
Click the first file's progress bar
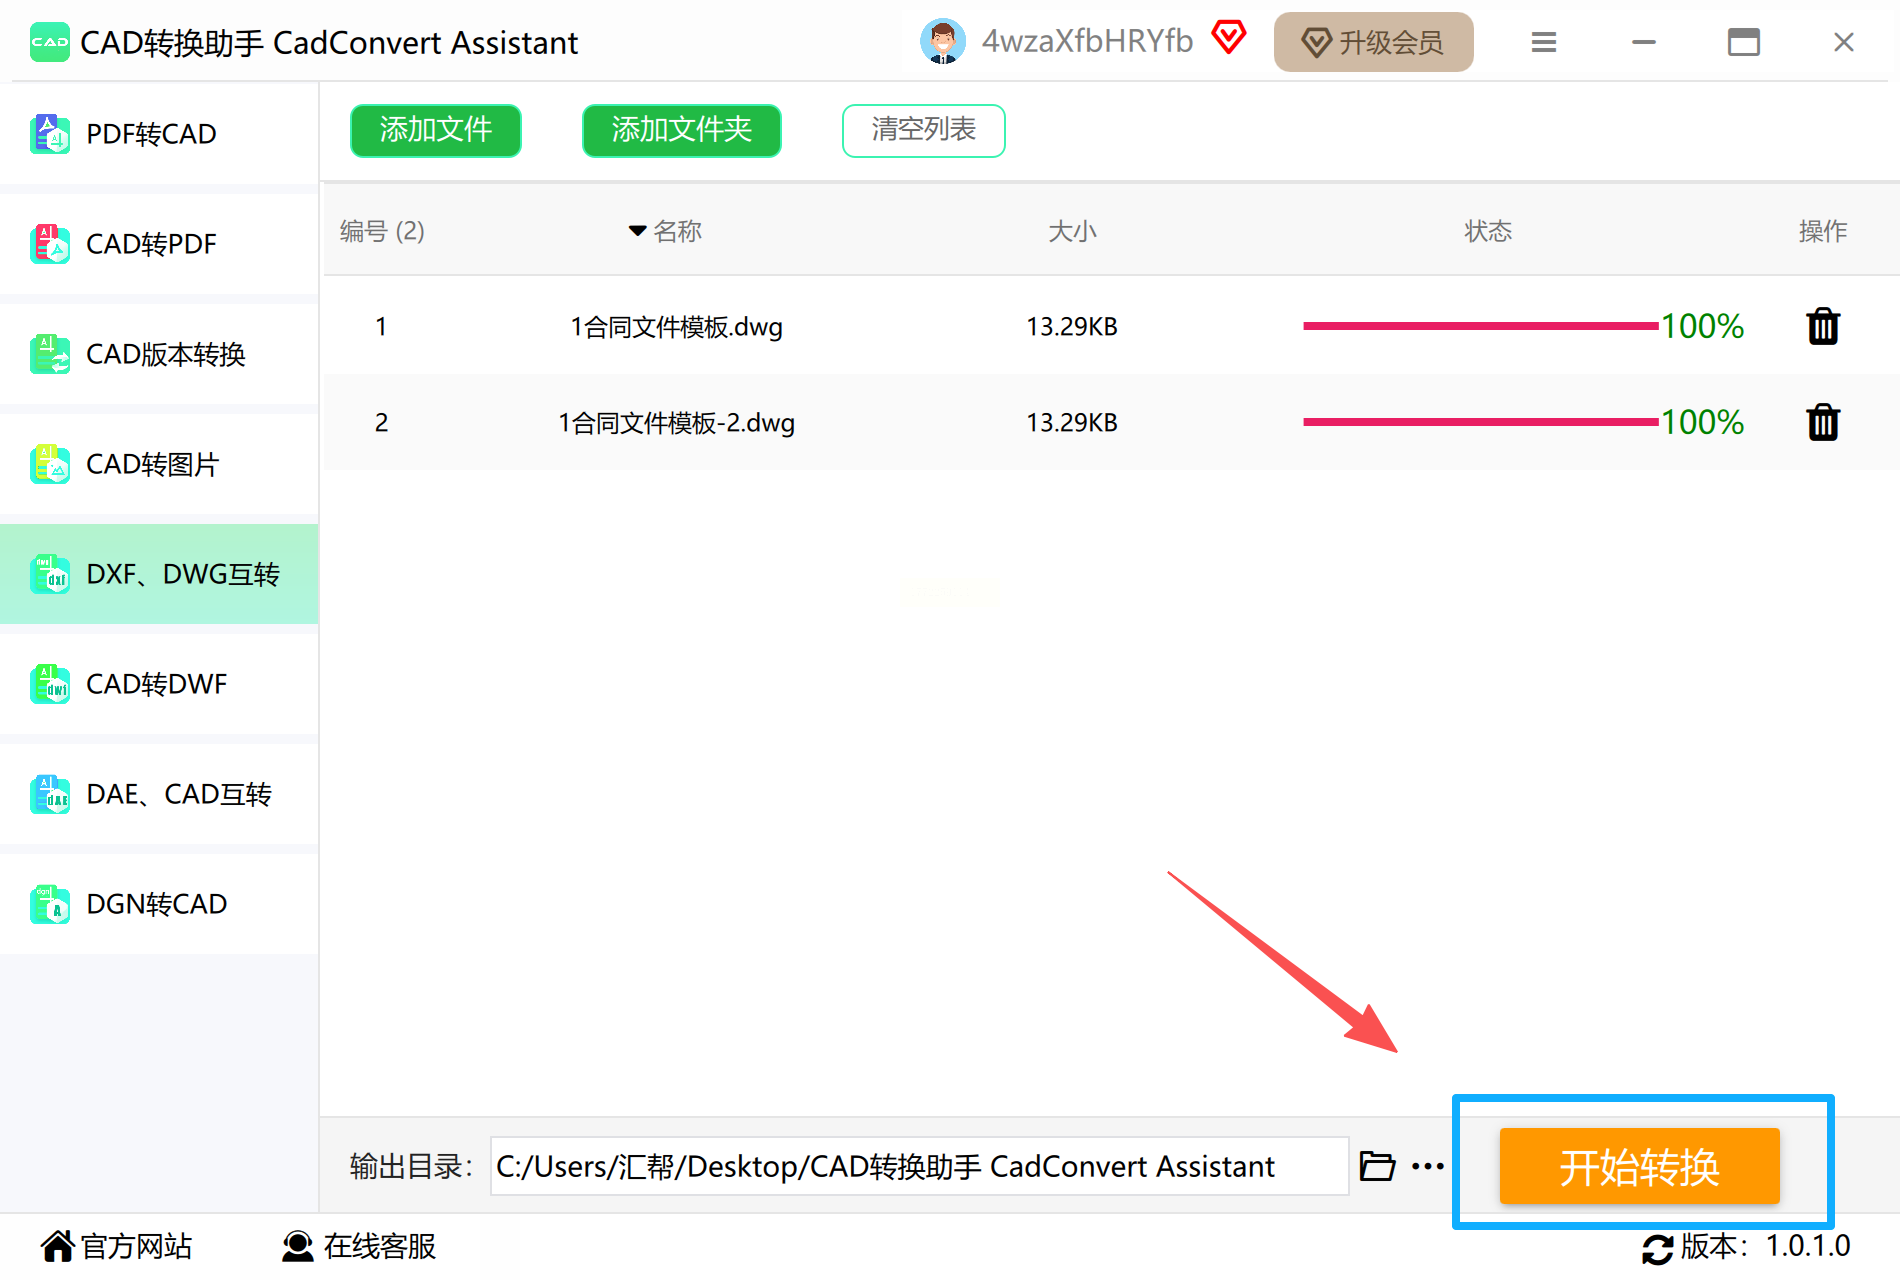(x=1481, y=326)
